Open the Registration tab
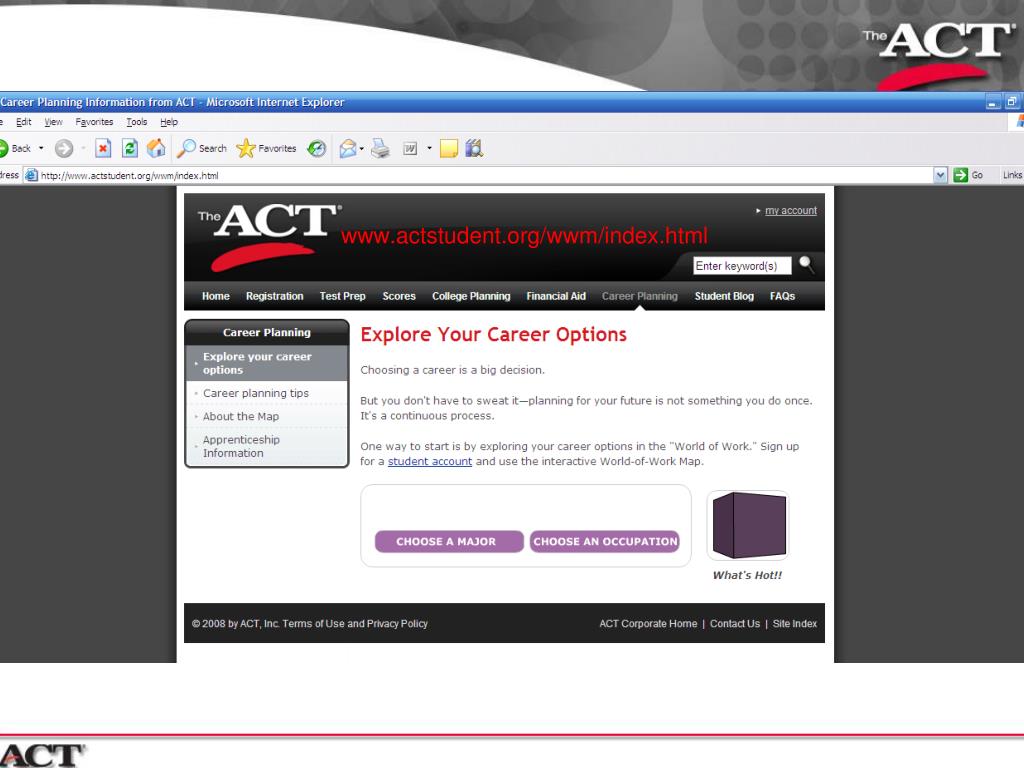Viewport: 1024px width, 768px height. point(274,296)
